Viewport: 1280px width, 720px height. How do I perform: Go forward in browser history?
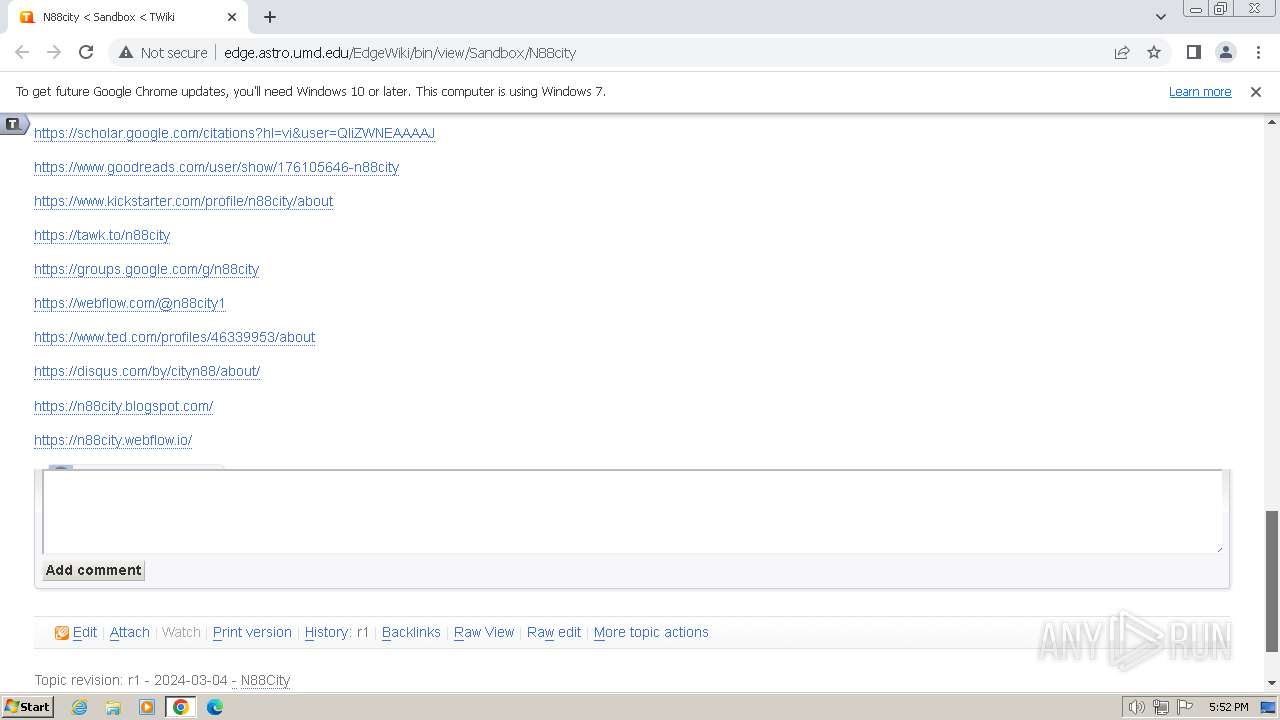(54, 52)
